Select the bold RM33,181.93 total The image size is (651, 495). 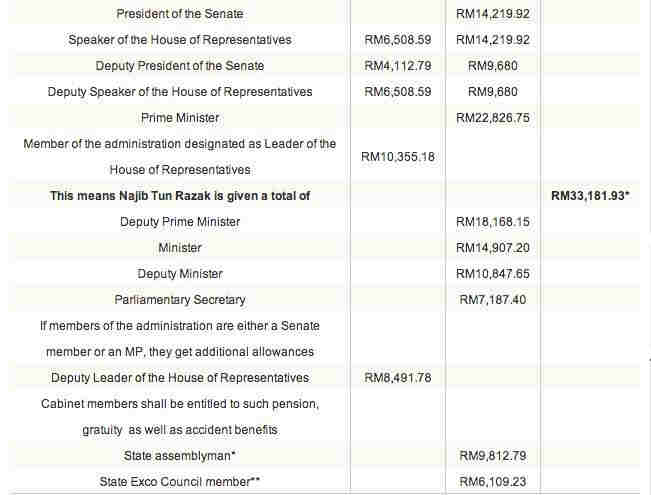(590, 196)
